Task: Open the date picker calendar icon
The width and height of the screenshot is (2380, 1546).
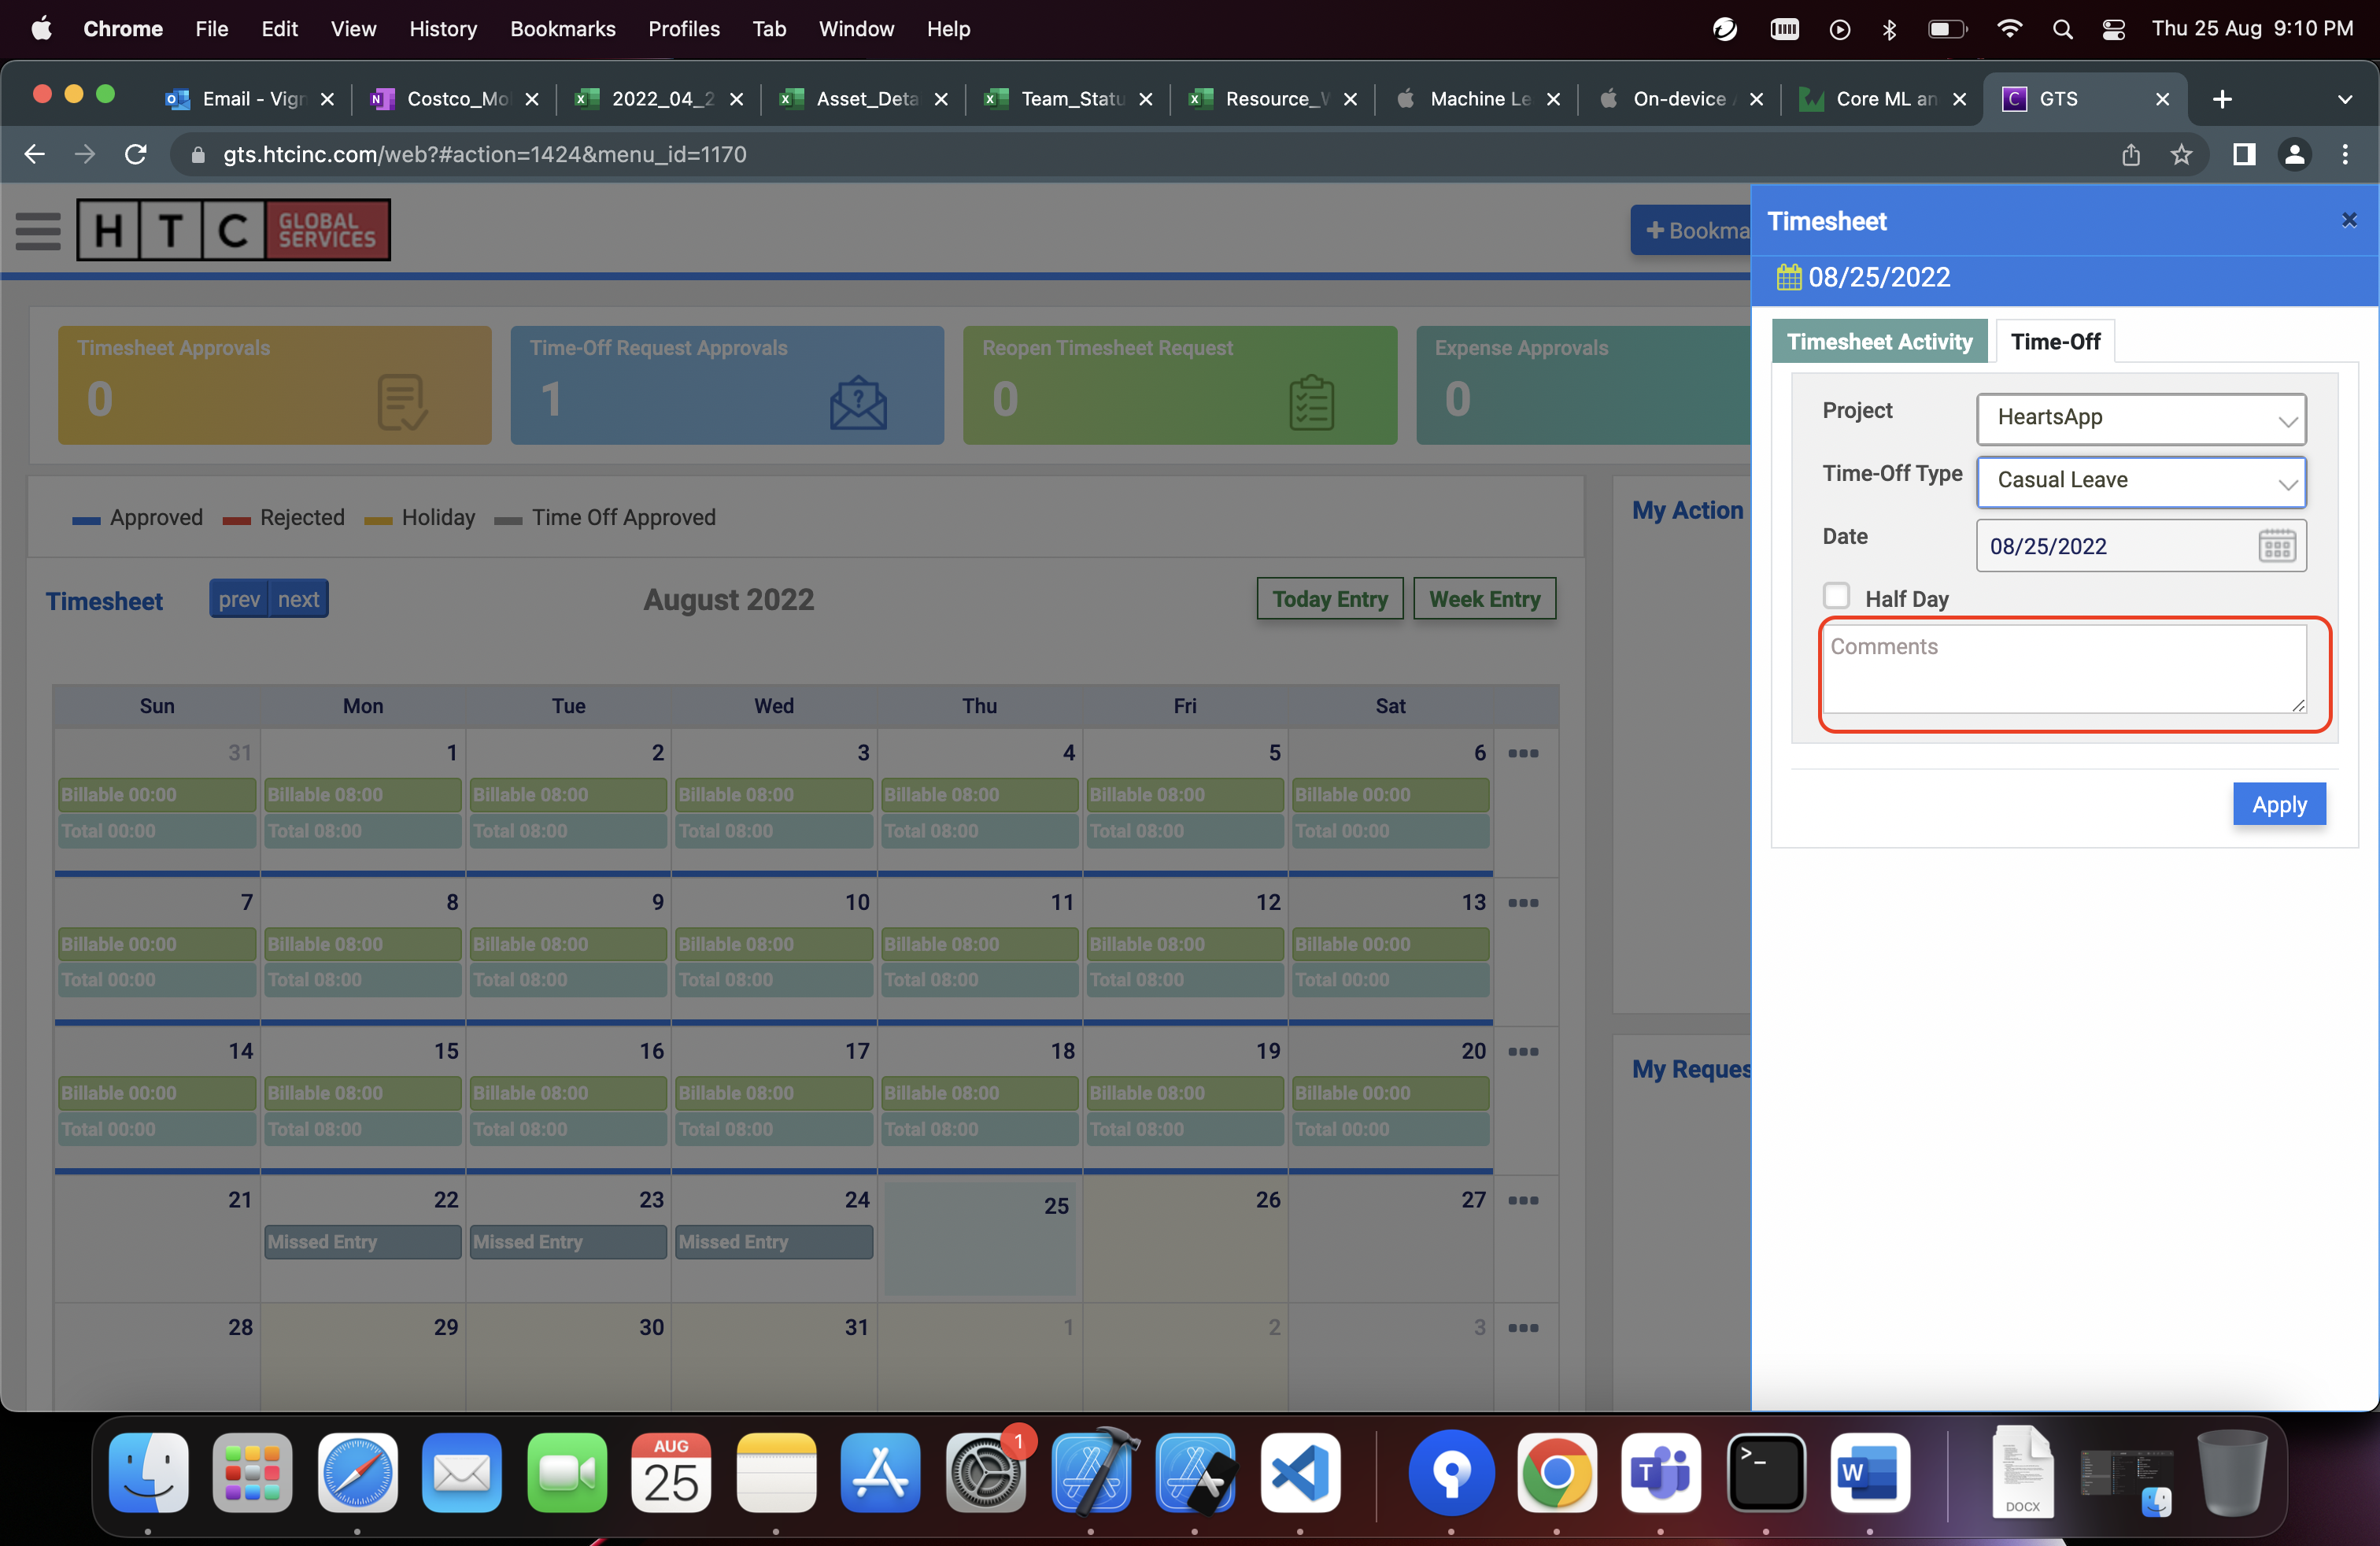Action: click(x=2276, y=546)
